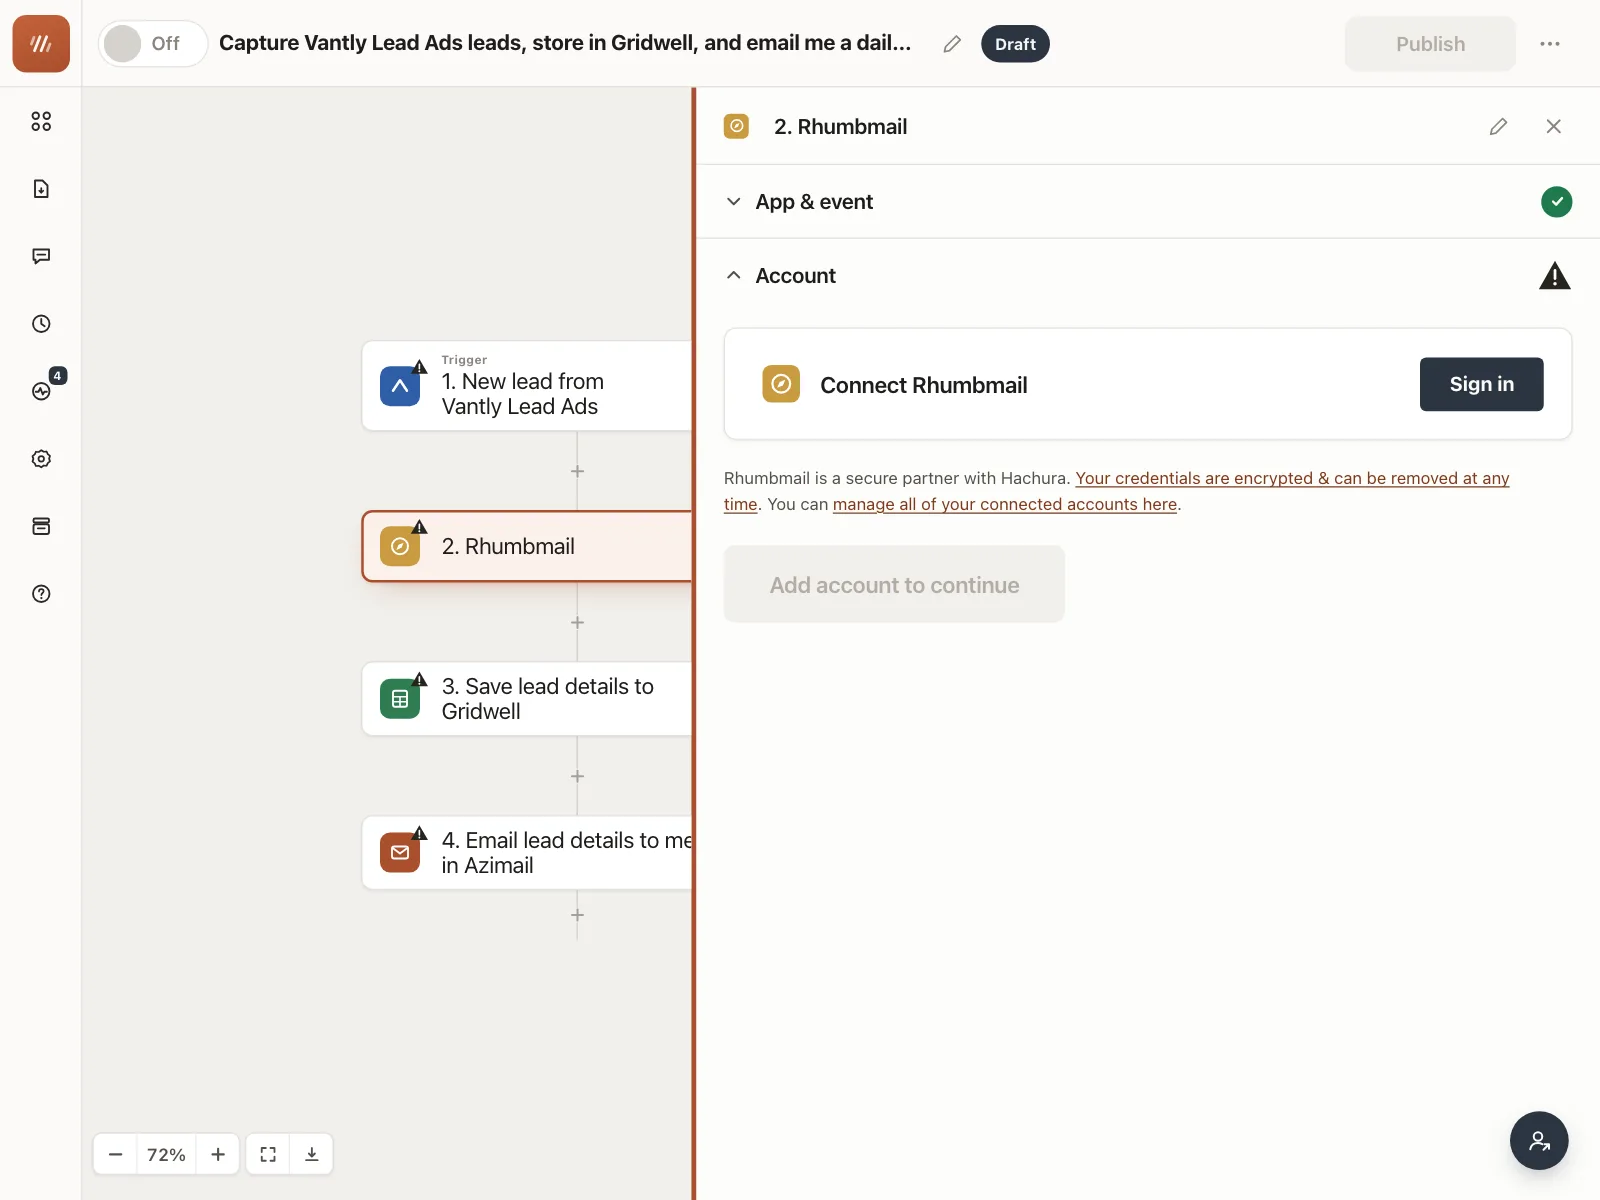Fit the workflow to view
Image resolution: width=1600 pixels, height=1200 pixels.
coord(268,1154)
